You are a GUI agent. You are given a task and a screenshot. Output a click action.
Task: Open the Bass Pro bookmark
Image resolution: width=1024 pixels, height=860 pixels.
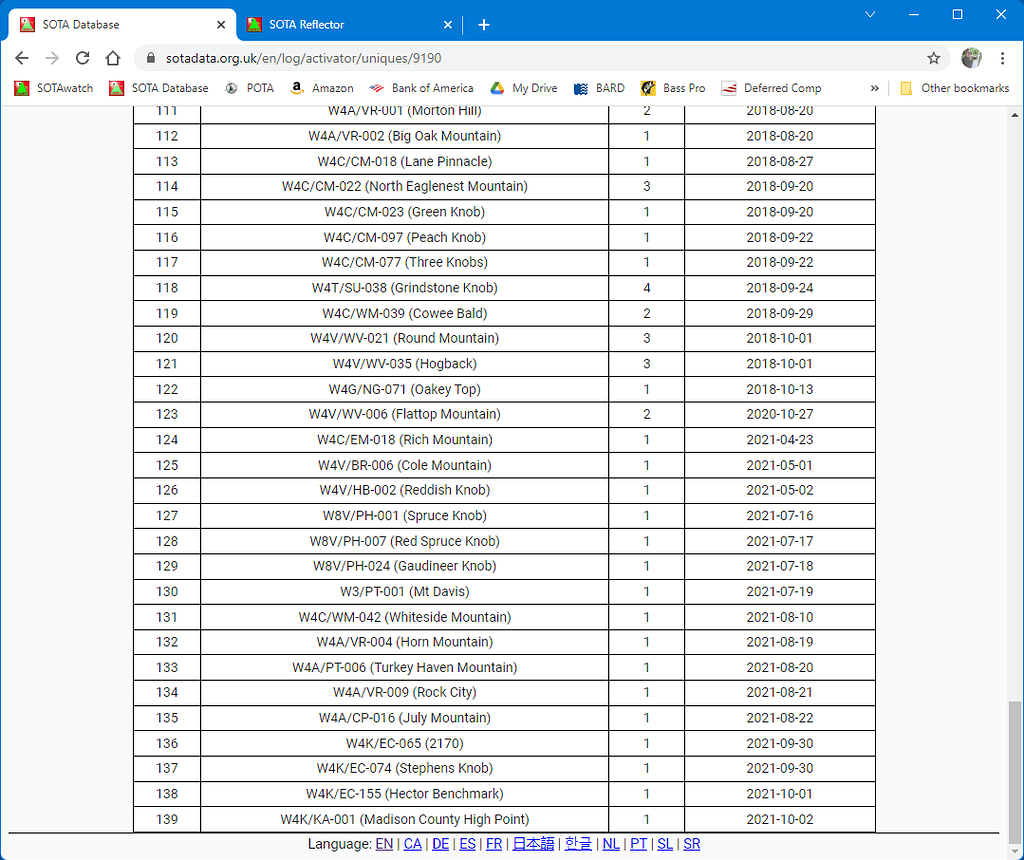[672, 88]
